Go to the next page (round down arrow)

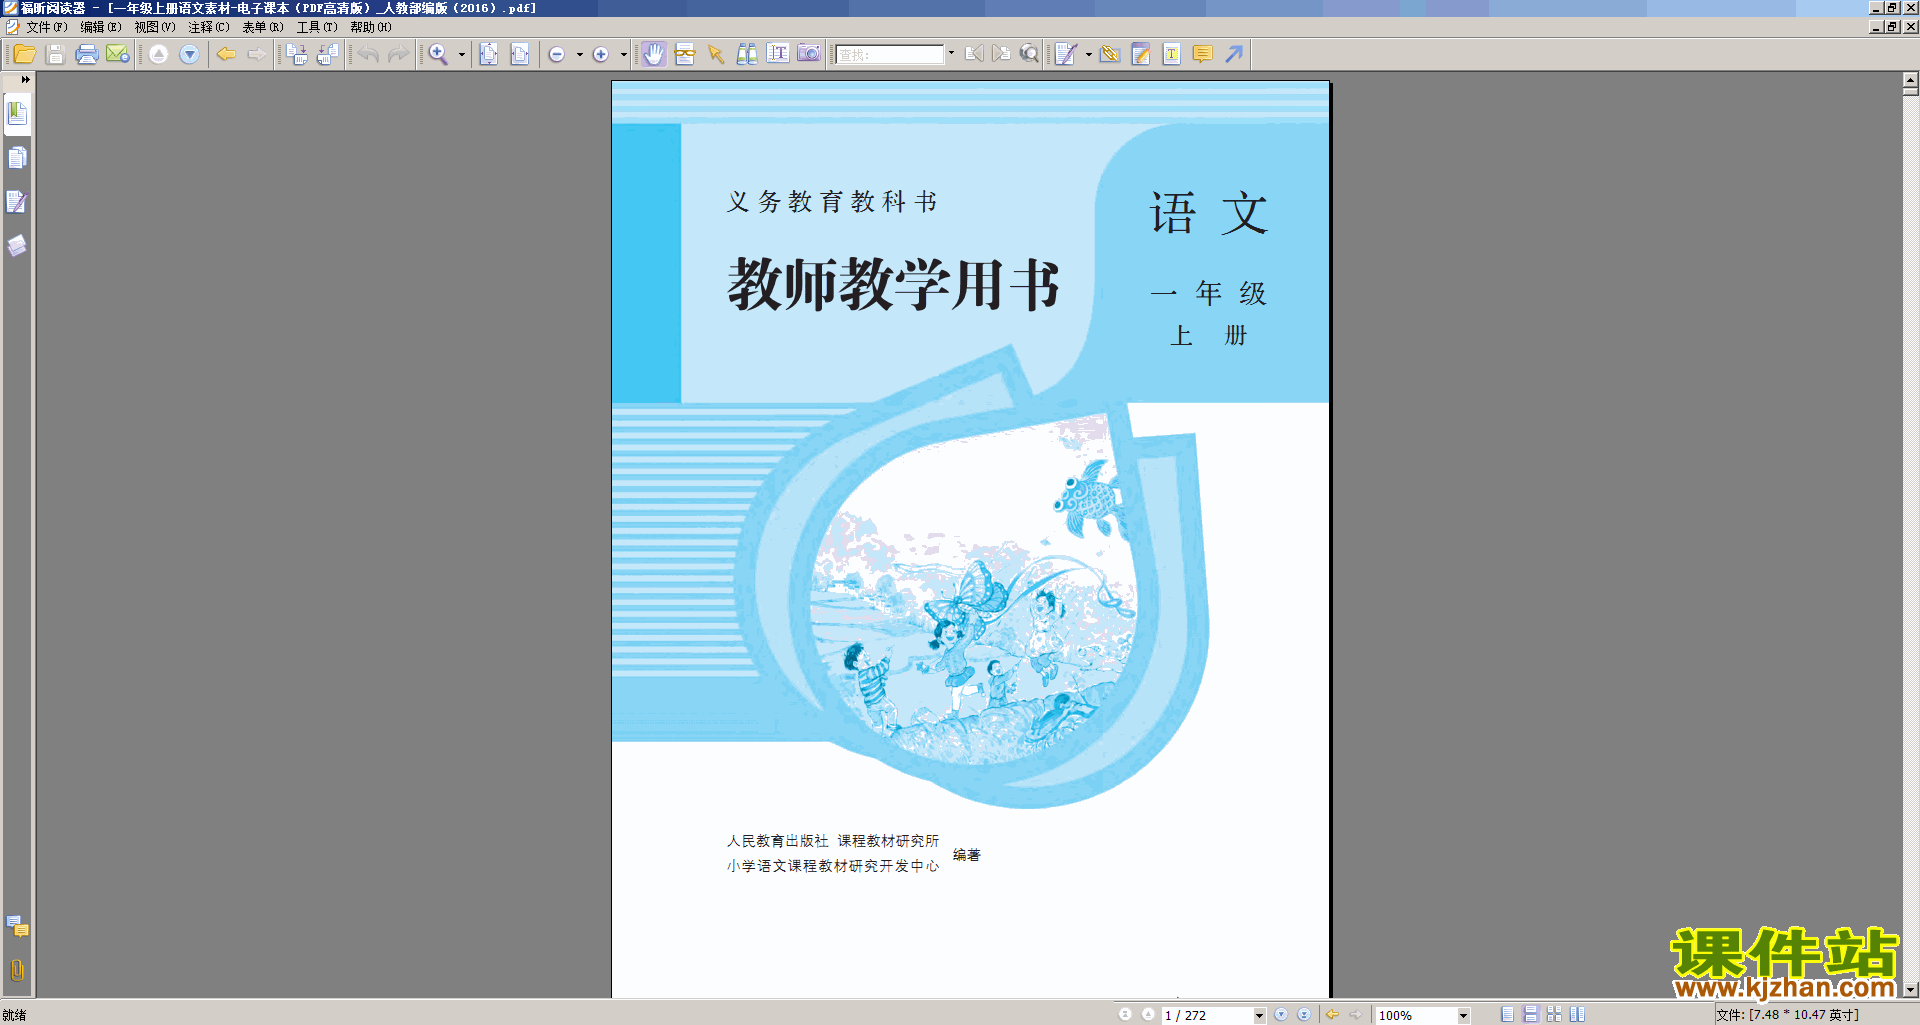[x=189, y=54]
